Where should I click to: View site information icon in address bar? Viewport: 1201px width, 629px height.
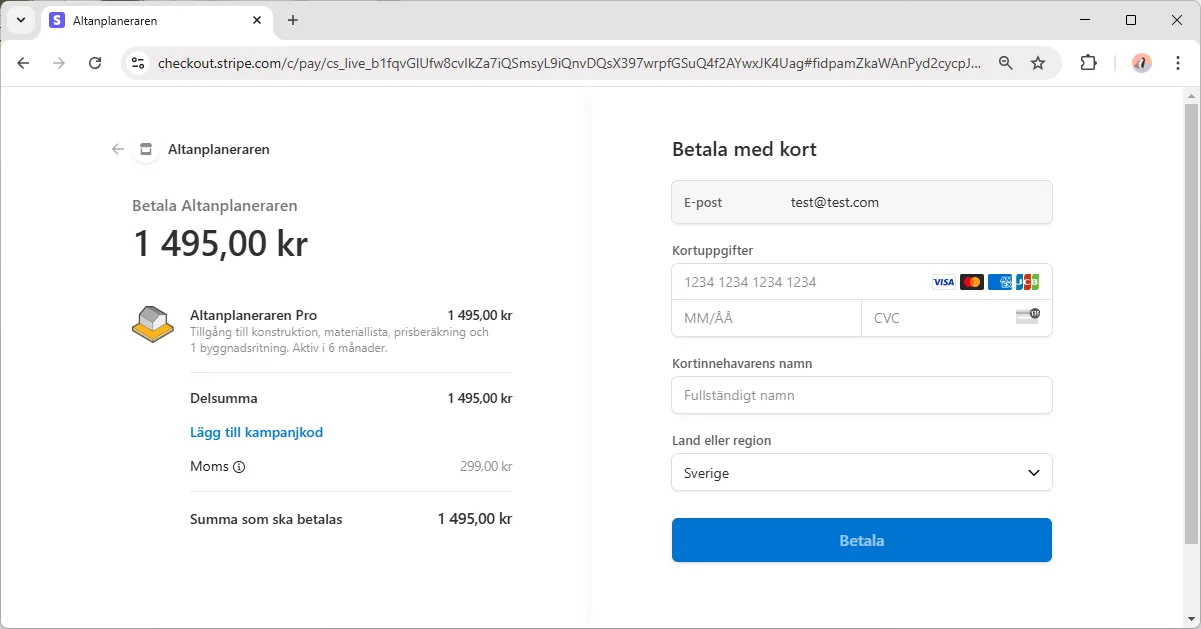pos(139,63)
